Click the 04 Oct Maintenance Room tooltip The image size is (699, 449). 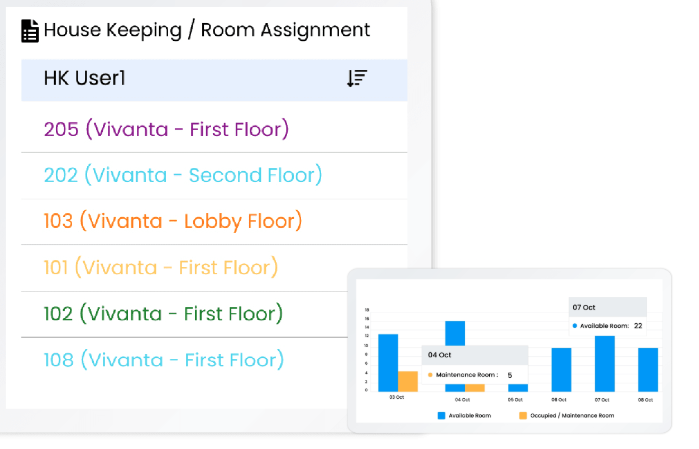pyautogui.click(x=475, y=366)
